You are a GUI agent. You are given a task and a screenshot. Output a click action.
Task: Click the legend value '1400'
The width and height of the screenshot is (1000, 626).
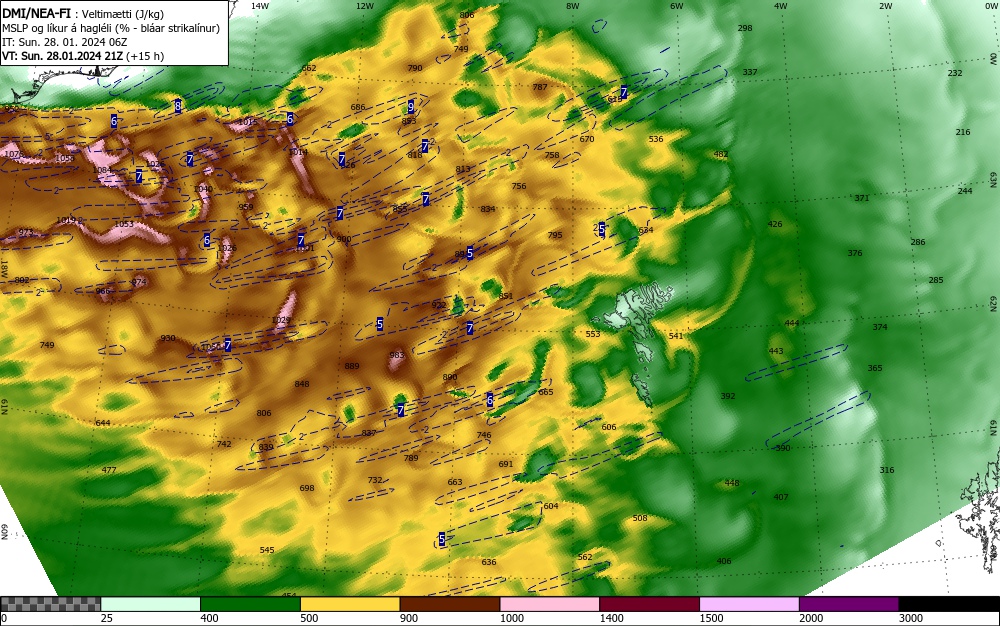click(611, 618)
